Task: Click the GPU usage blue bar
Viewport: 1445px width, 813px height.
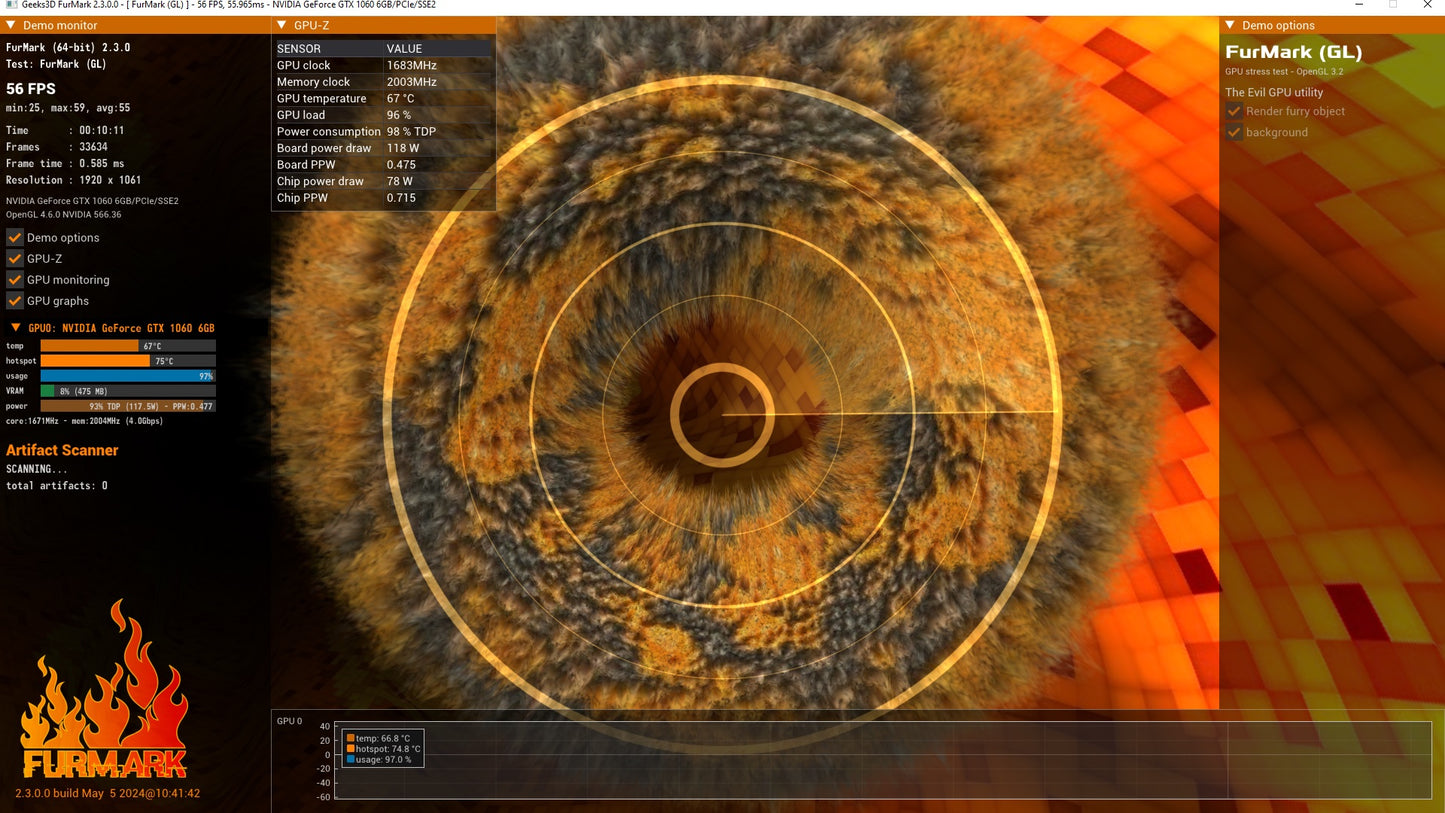Action: click(127, 376)
